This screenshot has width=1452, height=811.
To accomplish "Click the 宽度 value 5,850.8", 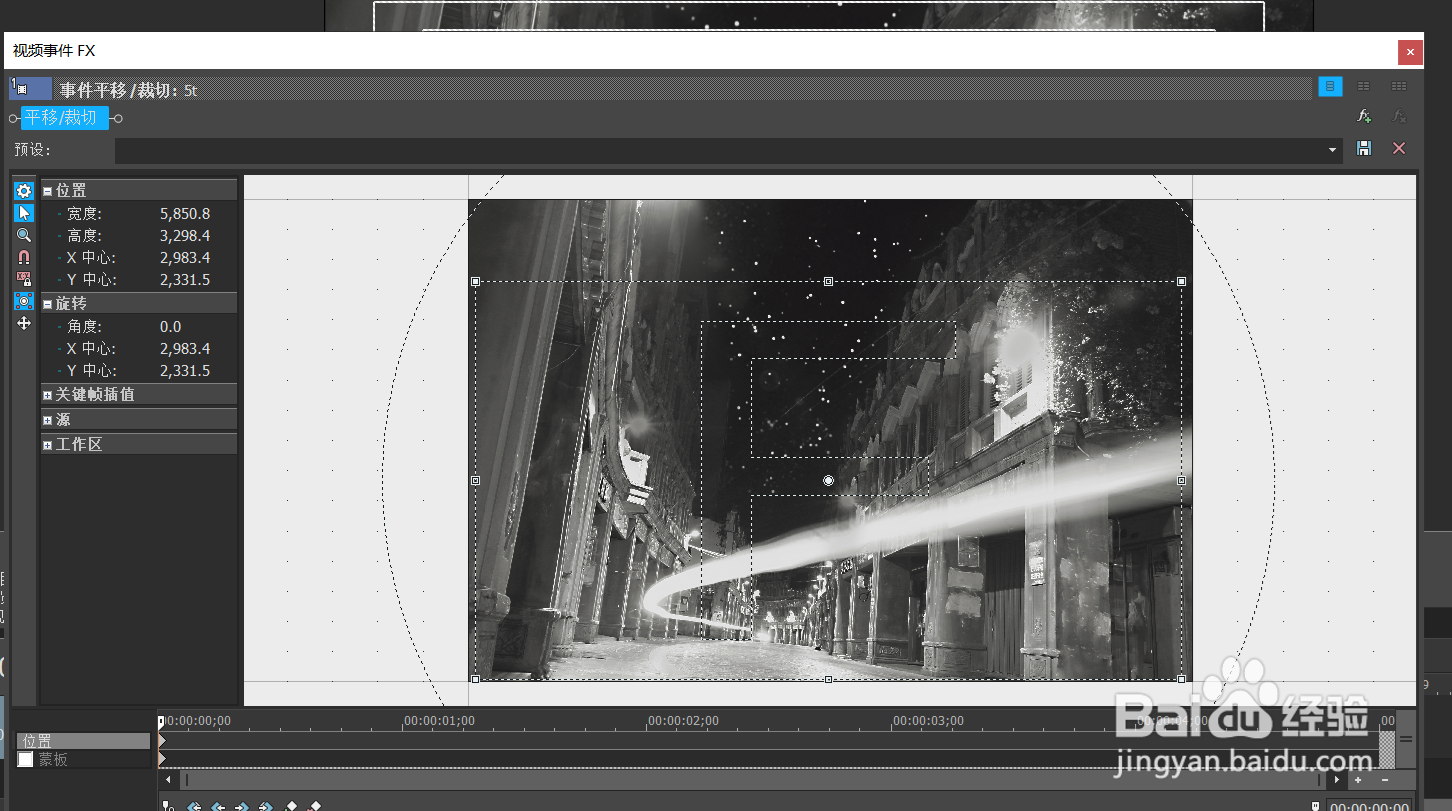I will (x=185, y=214).
